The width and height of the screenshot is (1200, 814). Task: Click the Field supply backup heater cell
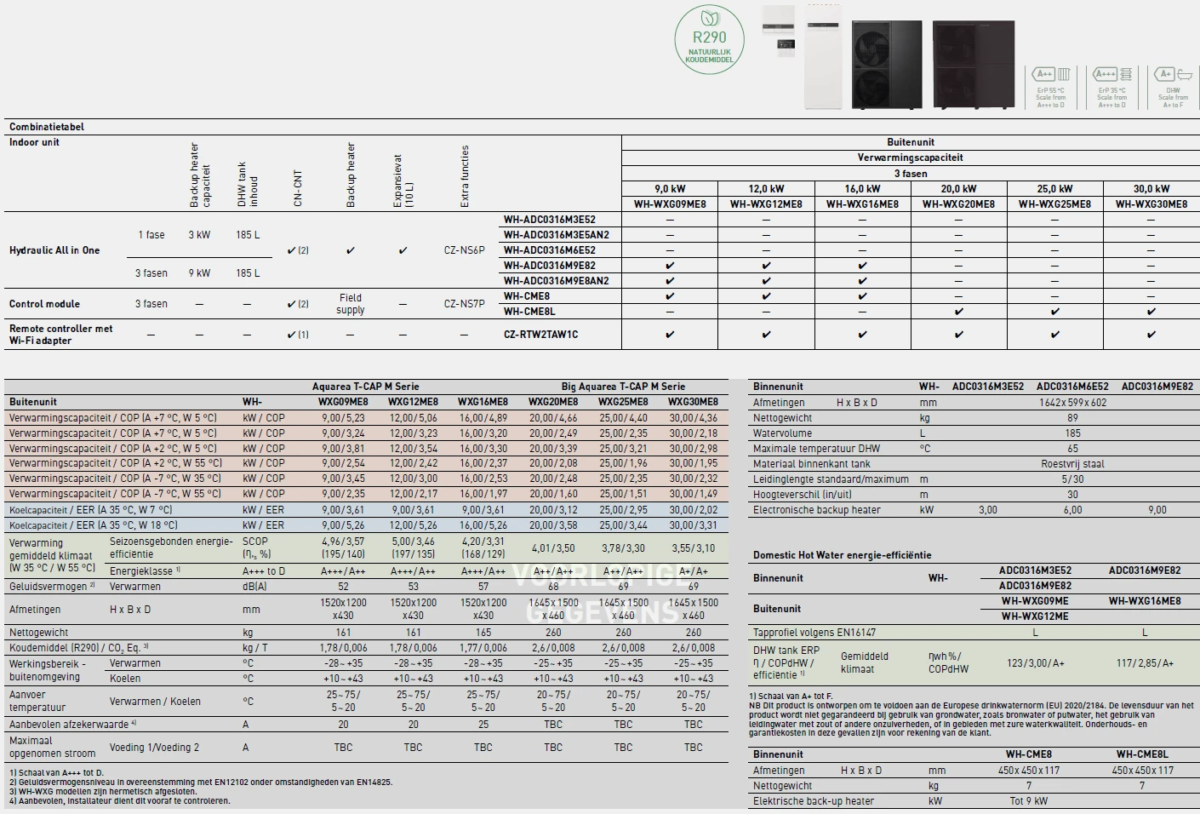point(351,303)
